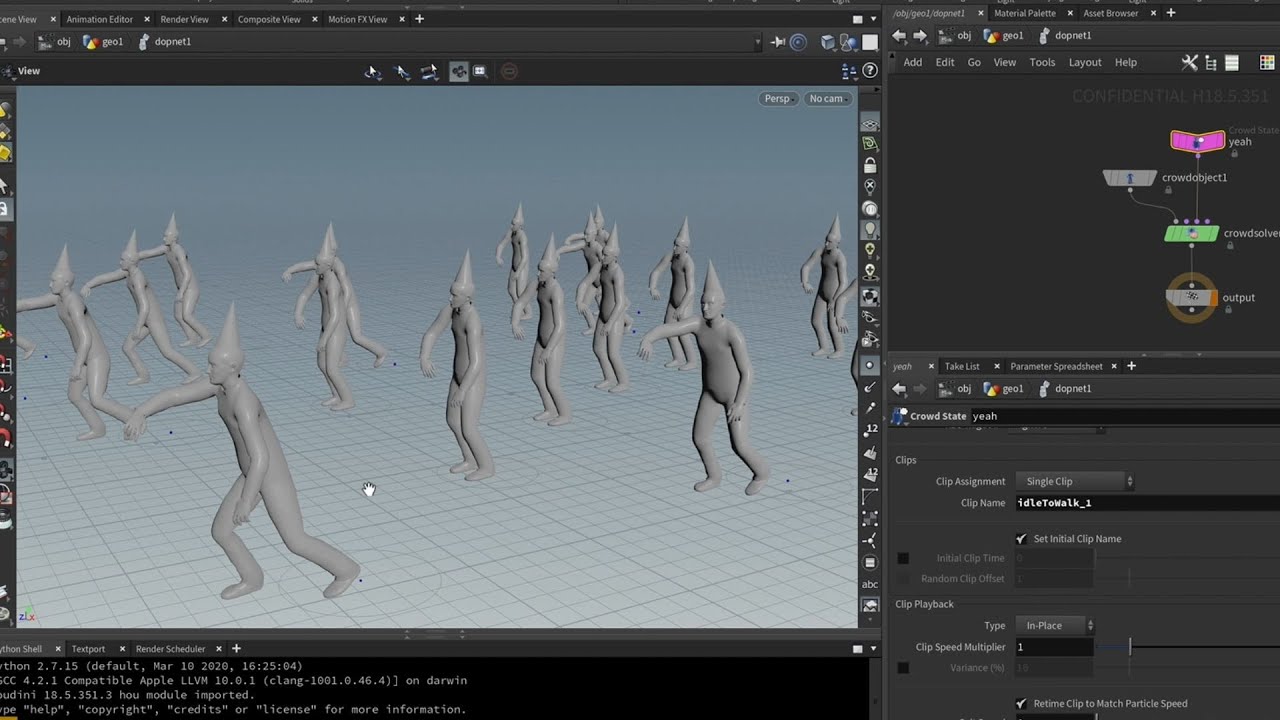Switch to the Animation Editor tab
Viewport: 1280px width, 720px height.
100,19
